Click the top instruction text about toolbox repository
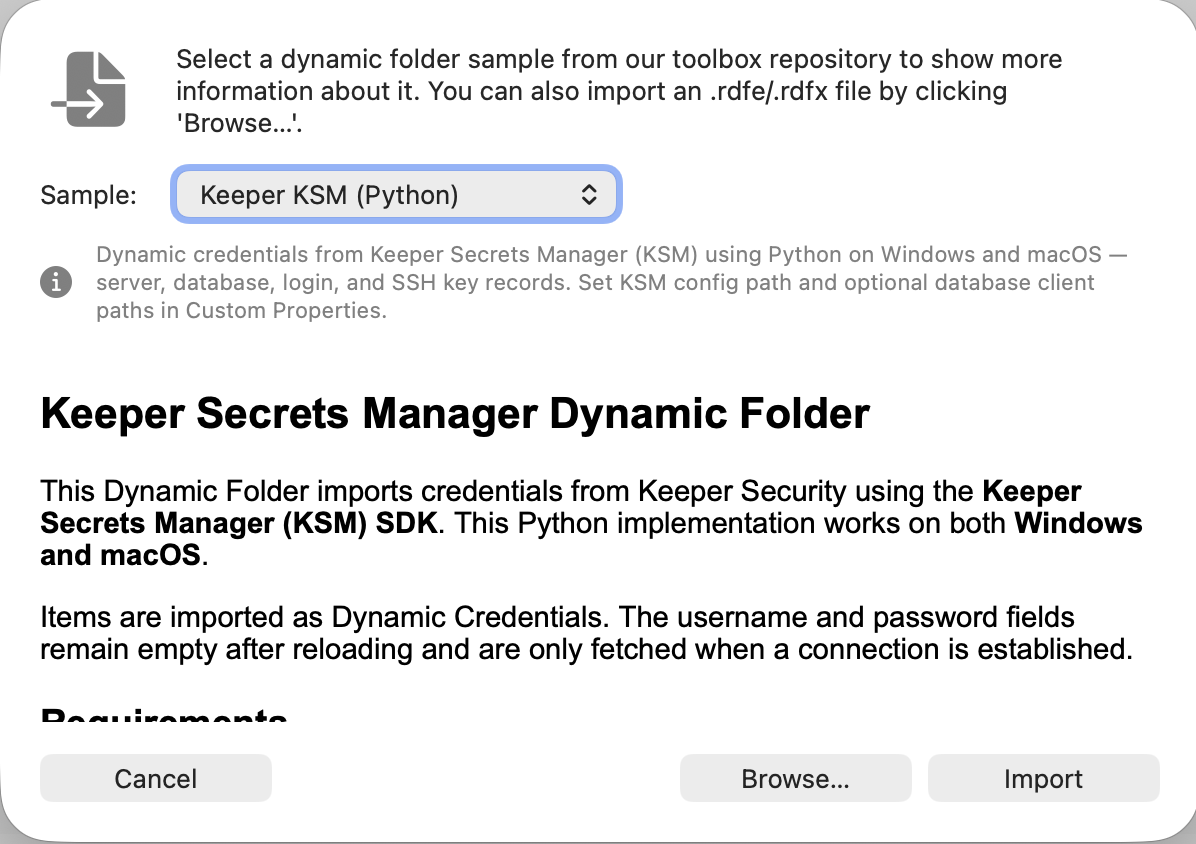Viewport: 1196px width, 844px height. coord(618,60)
